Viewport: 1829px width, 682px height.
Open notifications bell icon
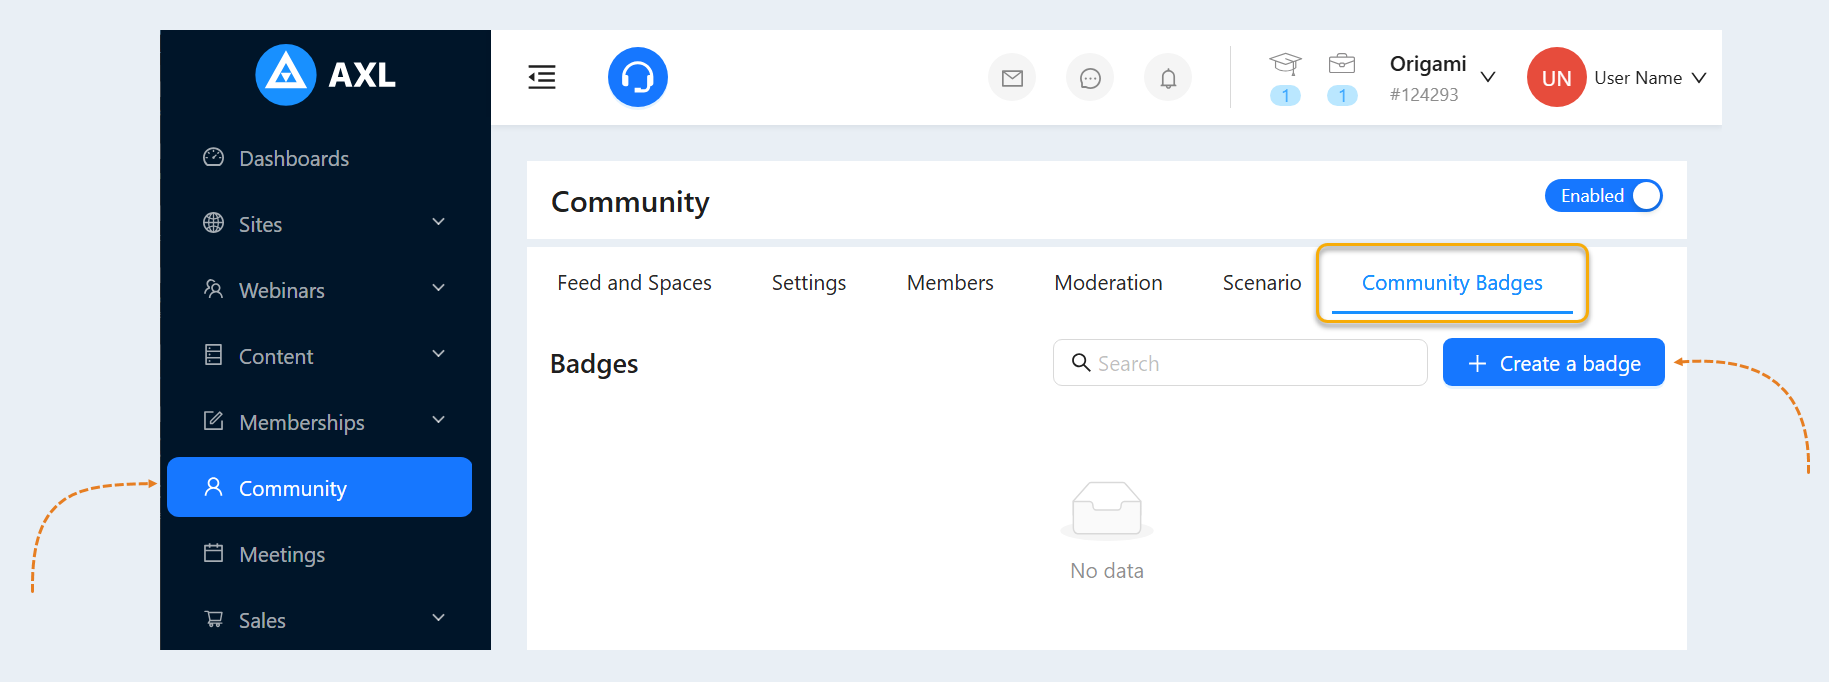click(1168, 78)
